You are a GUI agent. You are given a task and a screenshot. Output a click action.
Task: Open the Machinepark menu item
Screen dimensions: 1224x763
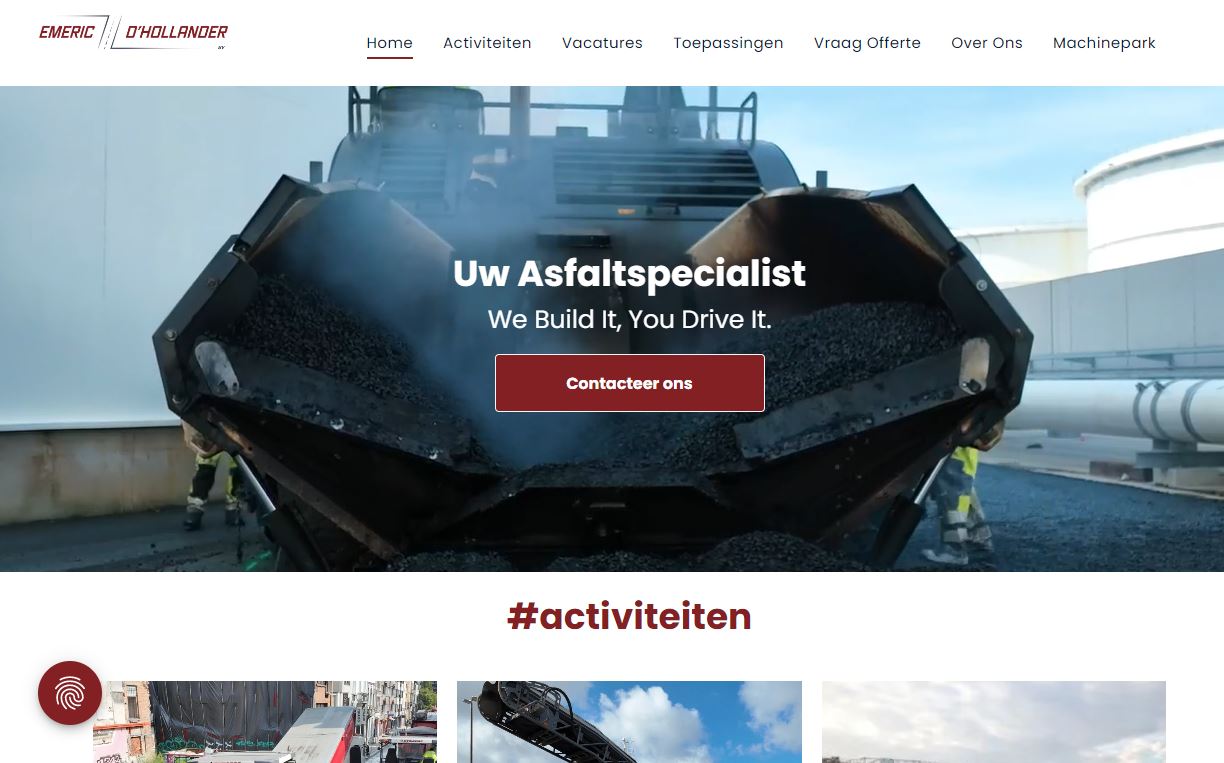tap(1104, 43)
